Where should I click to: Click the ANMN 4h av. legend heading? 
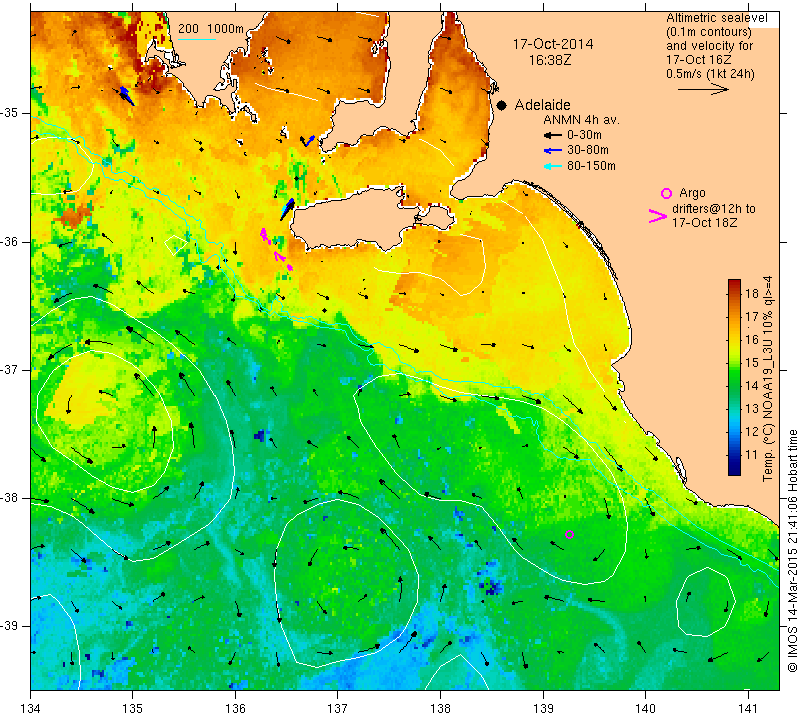tap(581, 120)
